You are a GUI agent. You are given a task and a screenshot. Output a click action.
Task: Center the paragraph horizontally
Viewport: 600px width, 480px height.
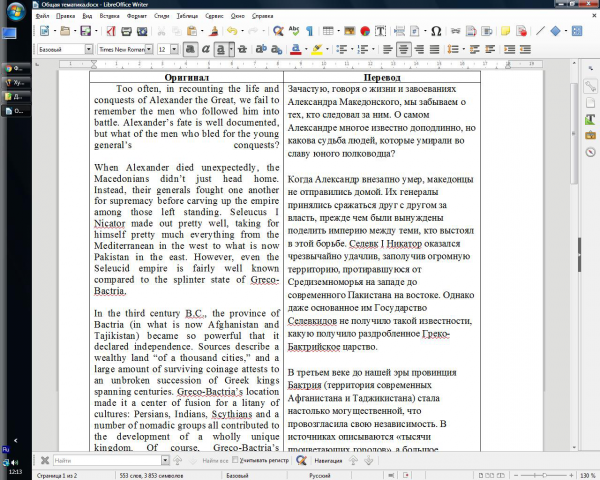(403, 49)
